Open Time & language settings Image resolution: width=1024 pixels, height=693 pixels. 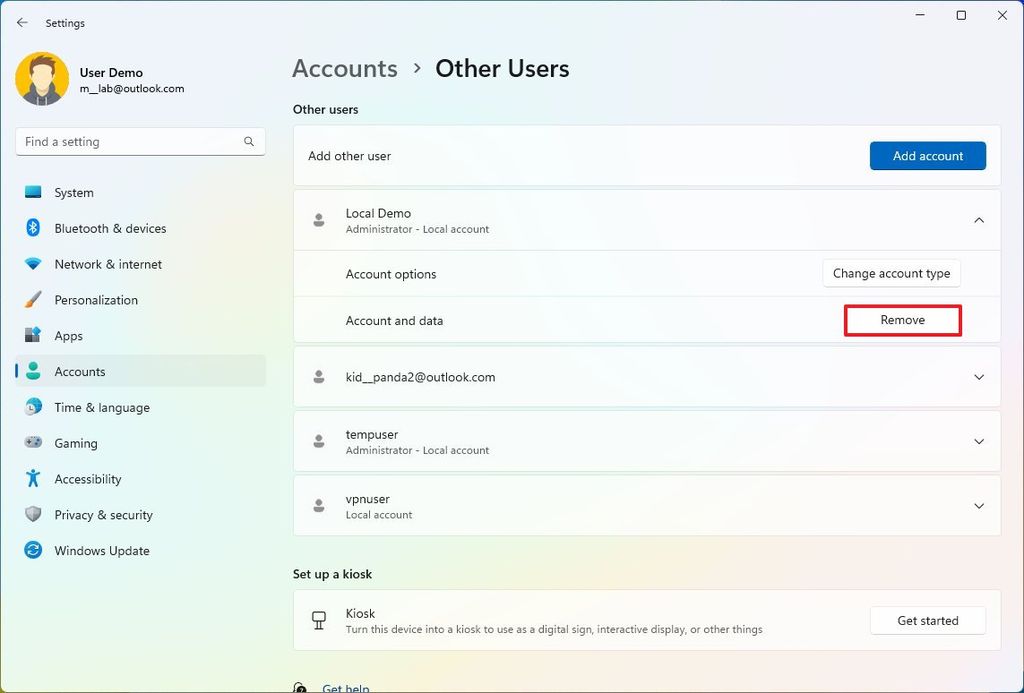(140, 408)
